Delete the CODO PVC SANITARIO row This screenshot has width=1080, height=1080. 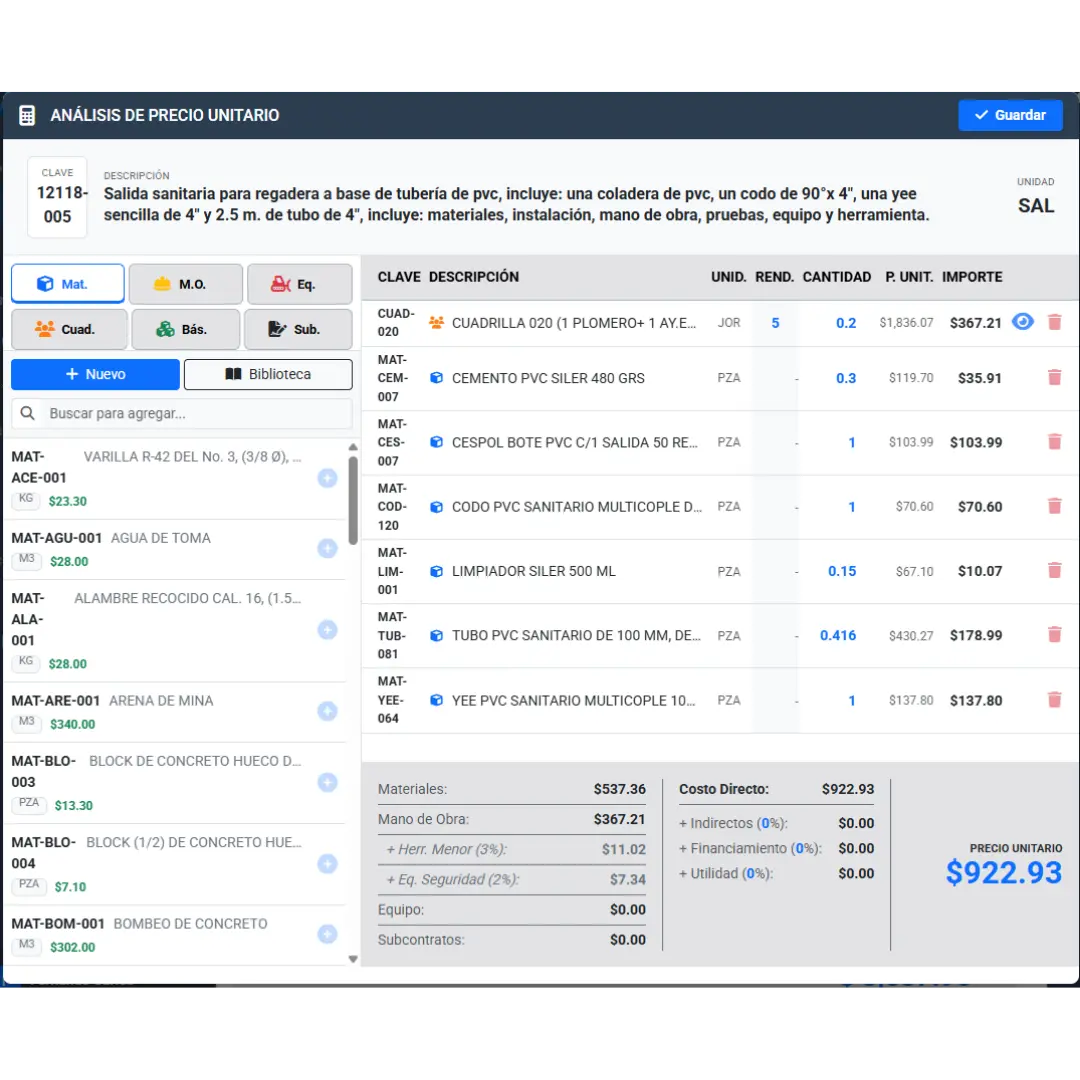tap(1054, 506)
